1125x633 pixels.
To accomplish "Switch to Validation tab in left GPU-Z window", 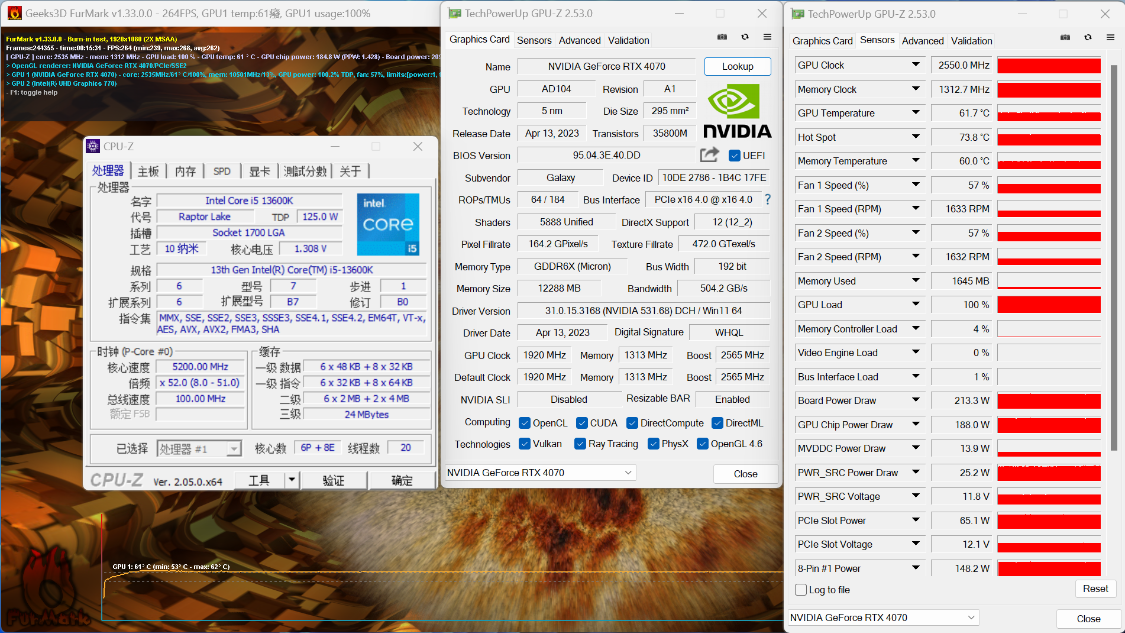I will (629, 40).
